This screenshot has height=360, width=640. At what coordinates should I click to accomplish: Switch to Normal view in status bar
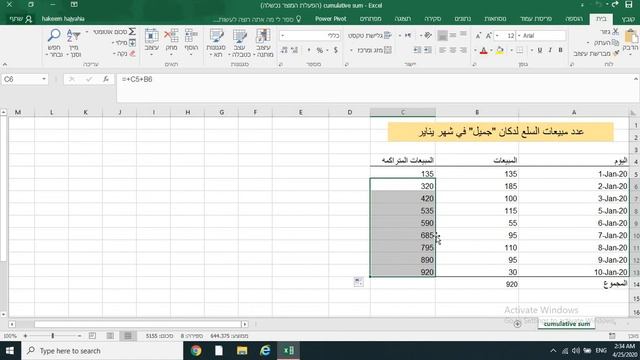[x=128, y=336]
